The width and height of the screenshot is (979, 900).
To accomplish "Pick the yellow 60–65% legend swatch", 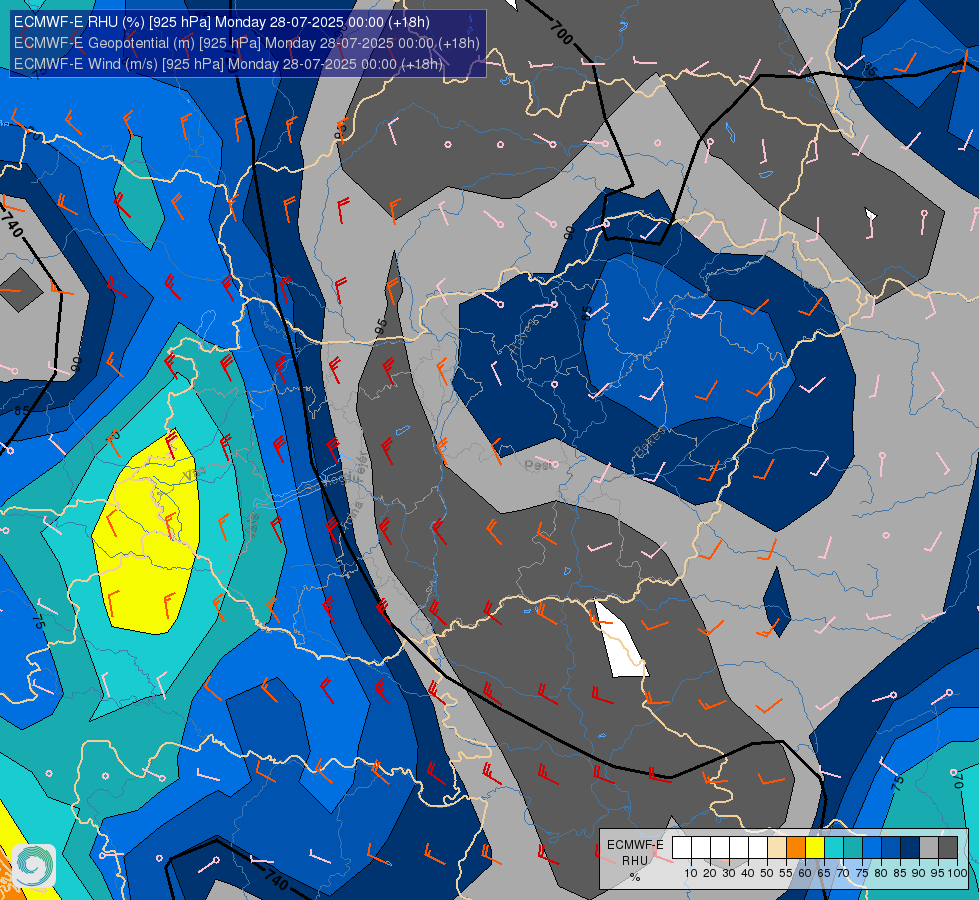I will pyautogui.click(x=815, y=848).
